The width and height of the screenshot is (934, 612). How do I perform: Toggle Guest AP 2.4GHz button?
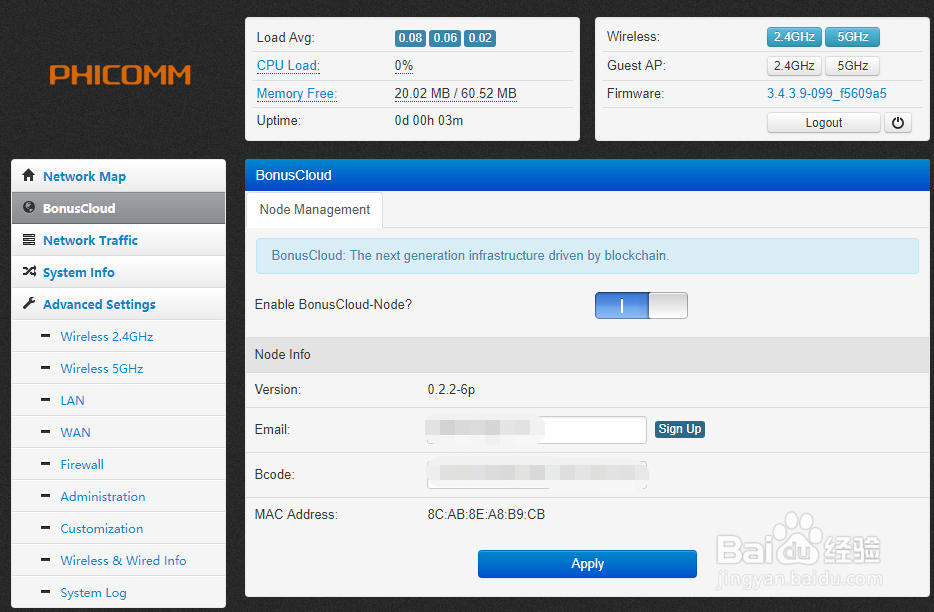pos(794,66)
